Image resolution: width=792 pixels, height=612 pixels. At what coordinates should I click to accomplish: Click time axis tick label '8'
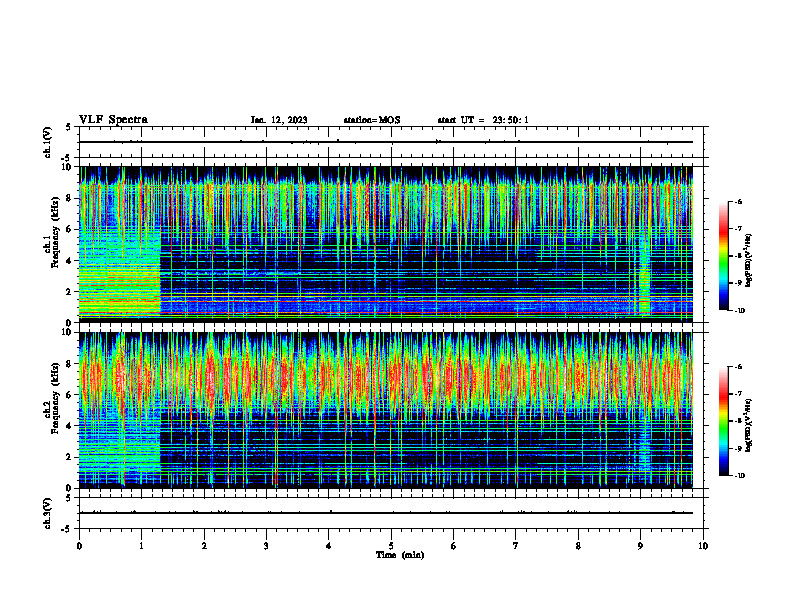(x=578, y=546)
